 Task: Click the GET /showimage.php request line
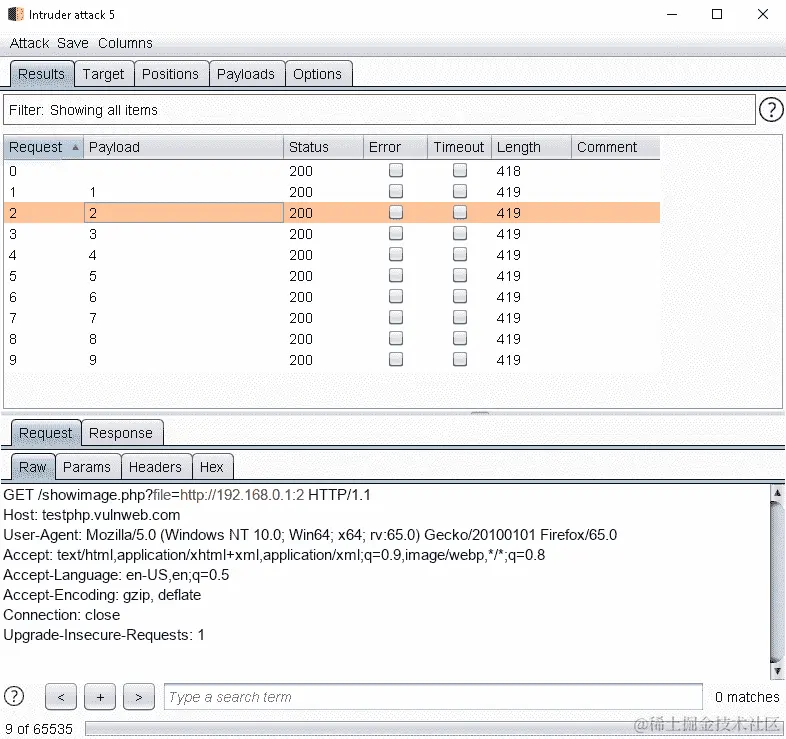(186, 495)
